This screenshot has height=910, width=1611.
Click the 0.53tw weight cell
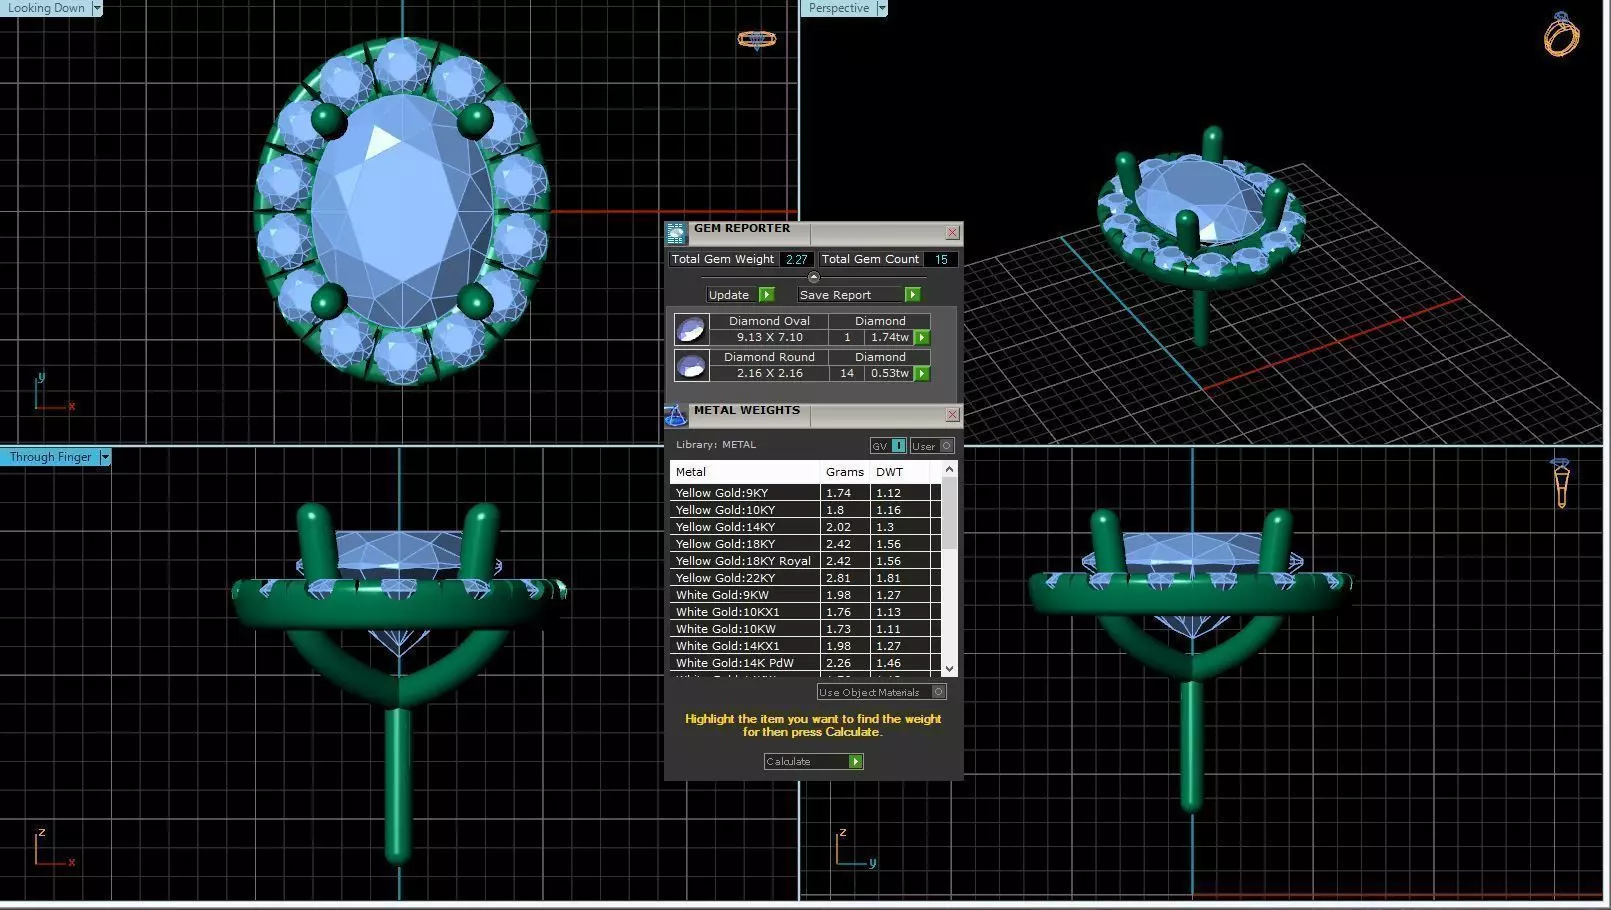[889, 374]
